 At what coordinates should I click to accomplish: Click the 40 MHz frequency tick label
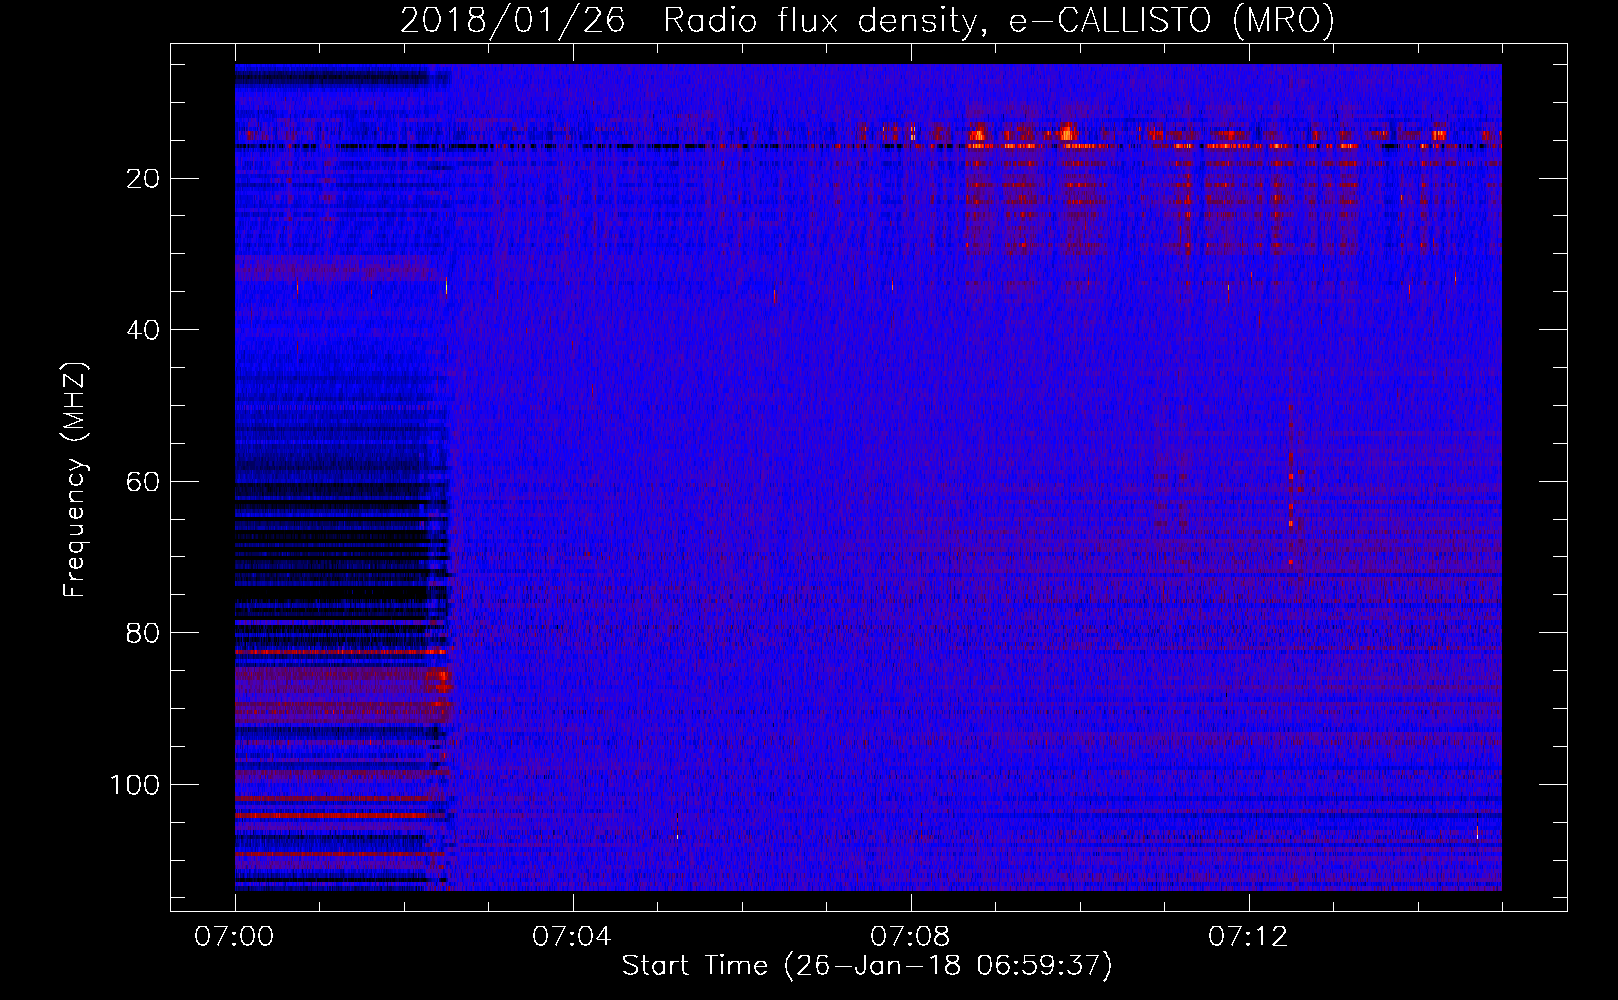143,330
